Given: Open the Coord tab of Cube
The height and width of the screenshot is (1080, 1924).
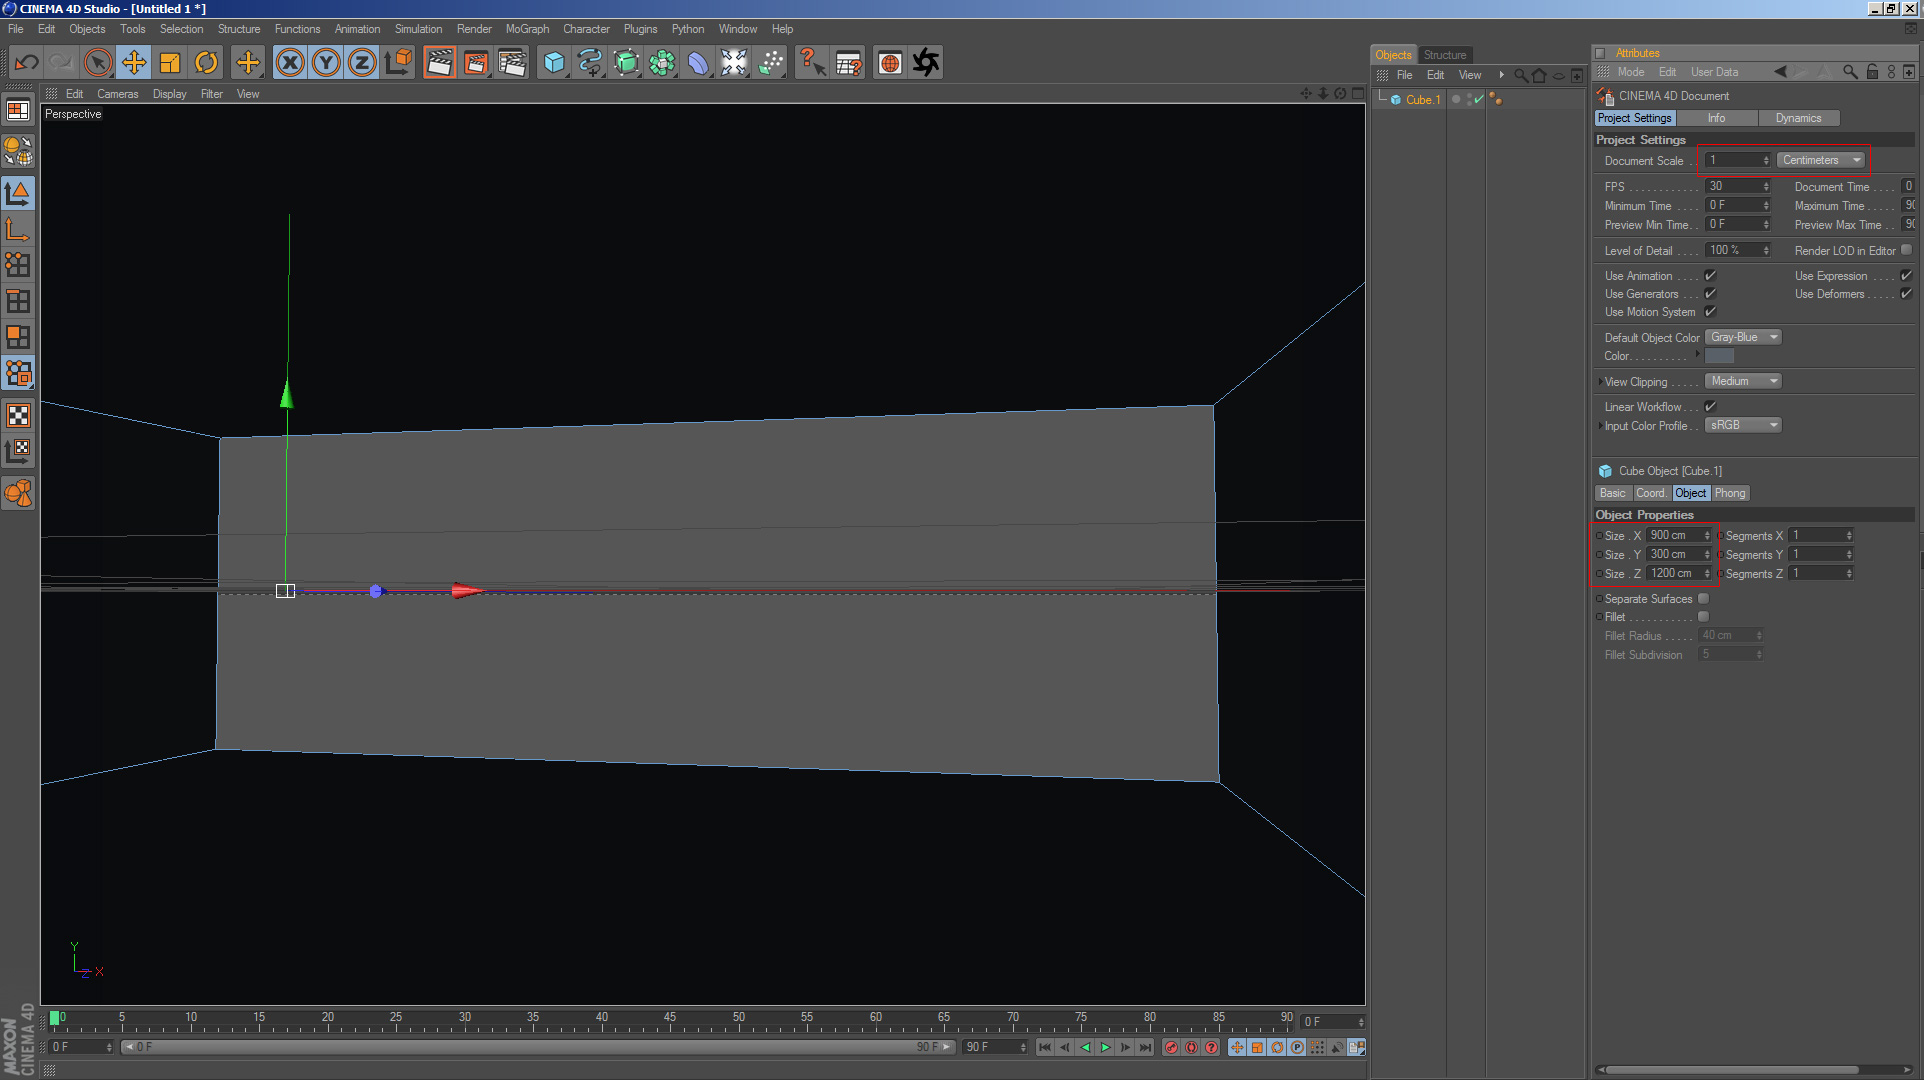Looking at the screenshot, I should point(1650,493).
